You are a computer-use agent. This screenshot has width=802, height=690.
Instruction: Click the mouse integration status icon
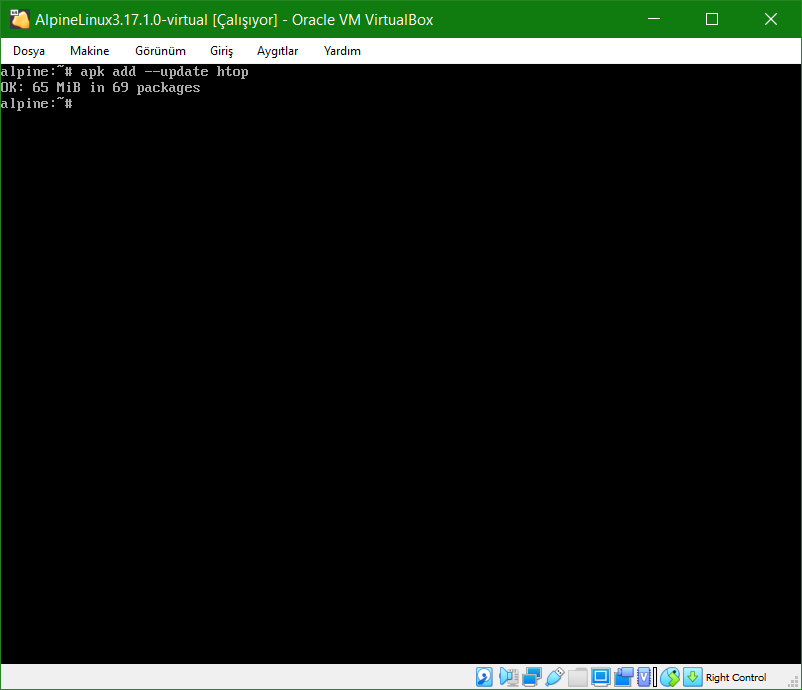click(670, 677)
